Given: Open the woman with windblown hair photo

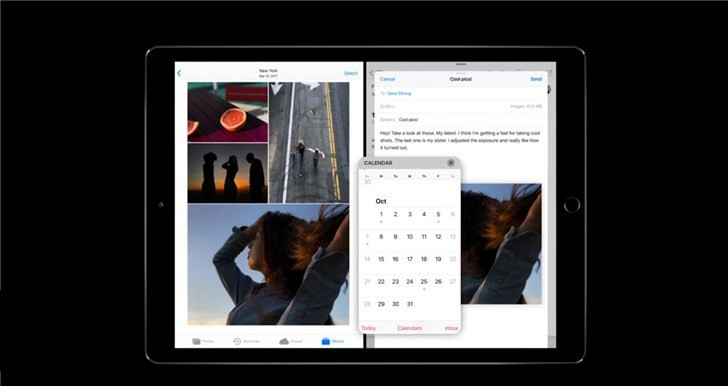Looking at the screenshot, I should click(x=268, y=264).
